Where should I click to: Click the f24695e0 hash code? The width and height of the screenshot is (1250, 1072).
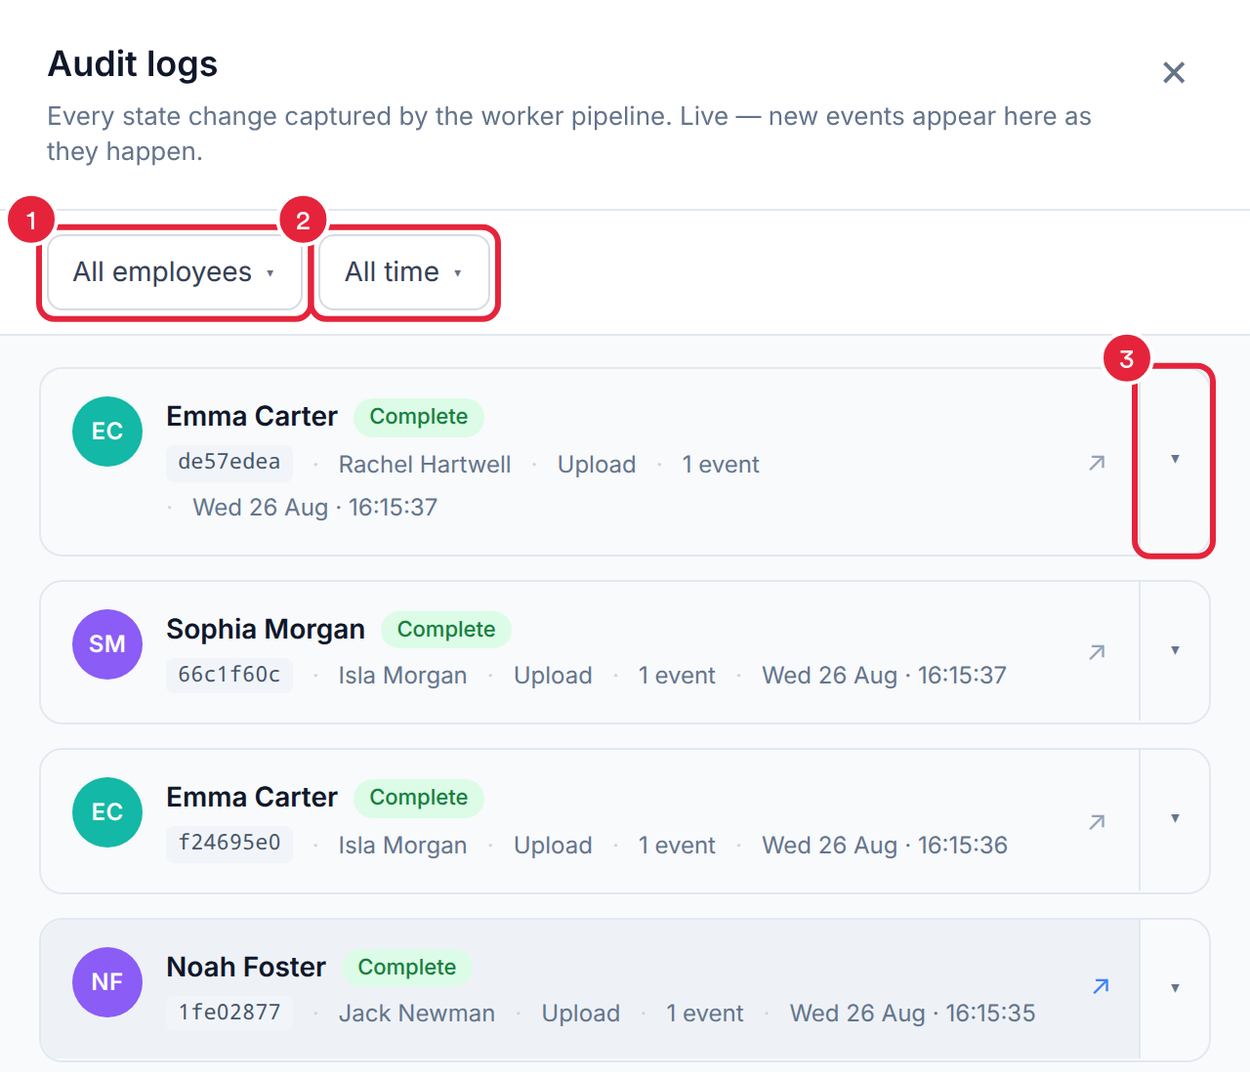pos(229,843)
